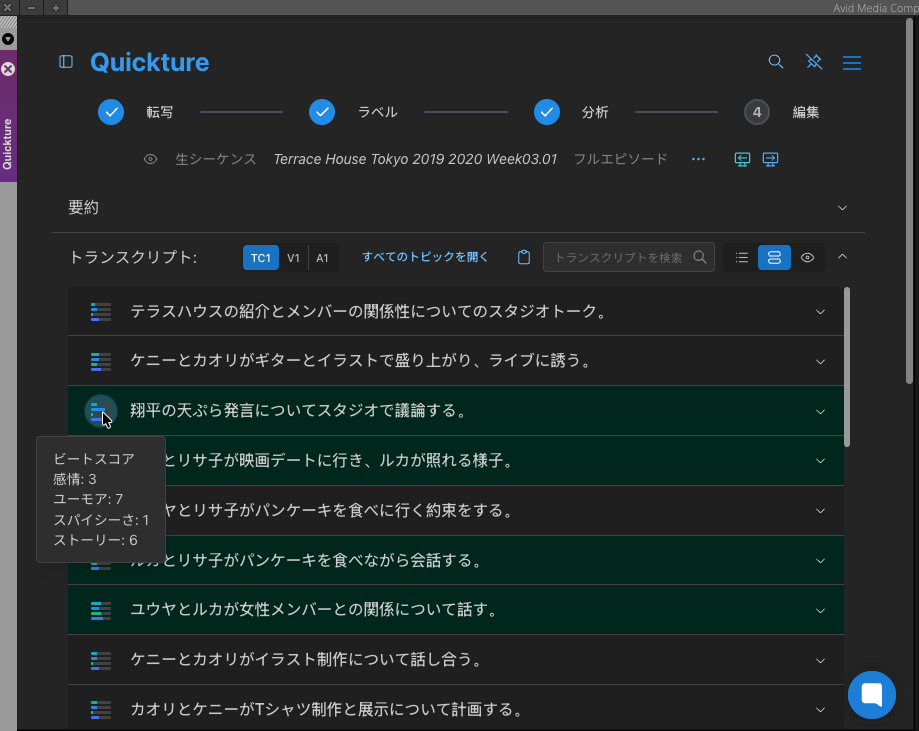Expand the ユウヤとルカが女性メンバー topic chevron

[821, 611]
